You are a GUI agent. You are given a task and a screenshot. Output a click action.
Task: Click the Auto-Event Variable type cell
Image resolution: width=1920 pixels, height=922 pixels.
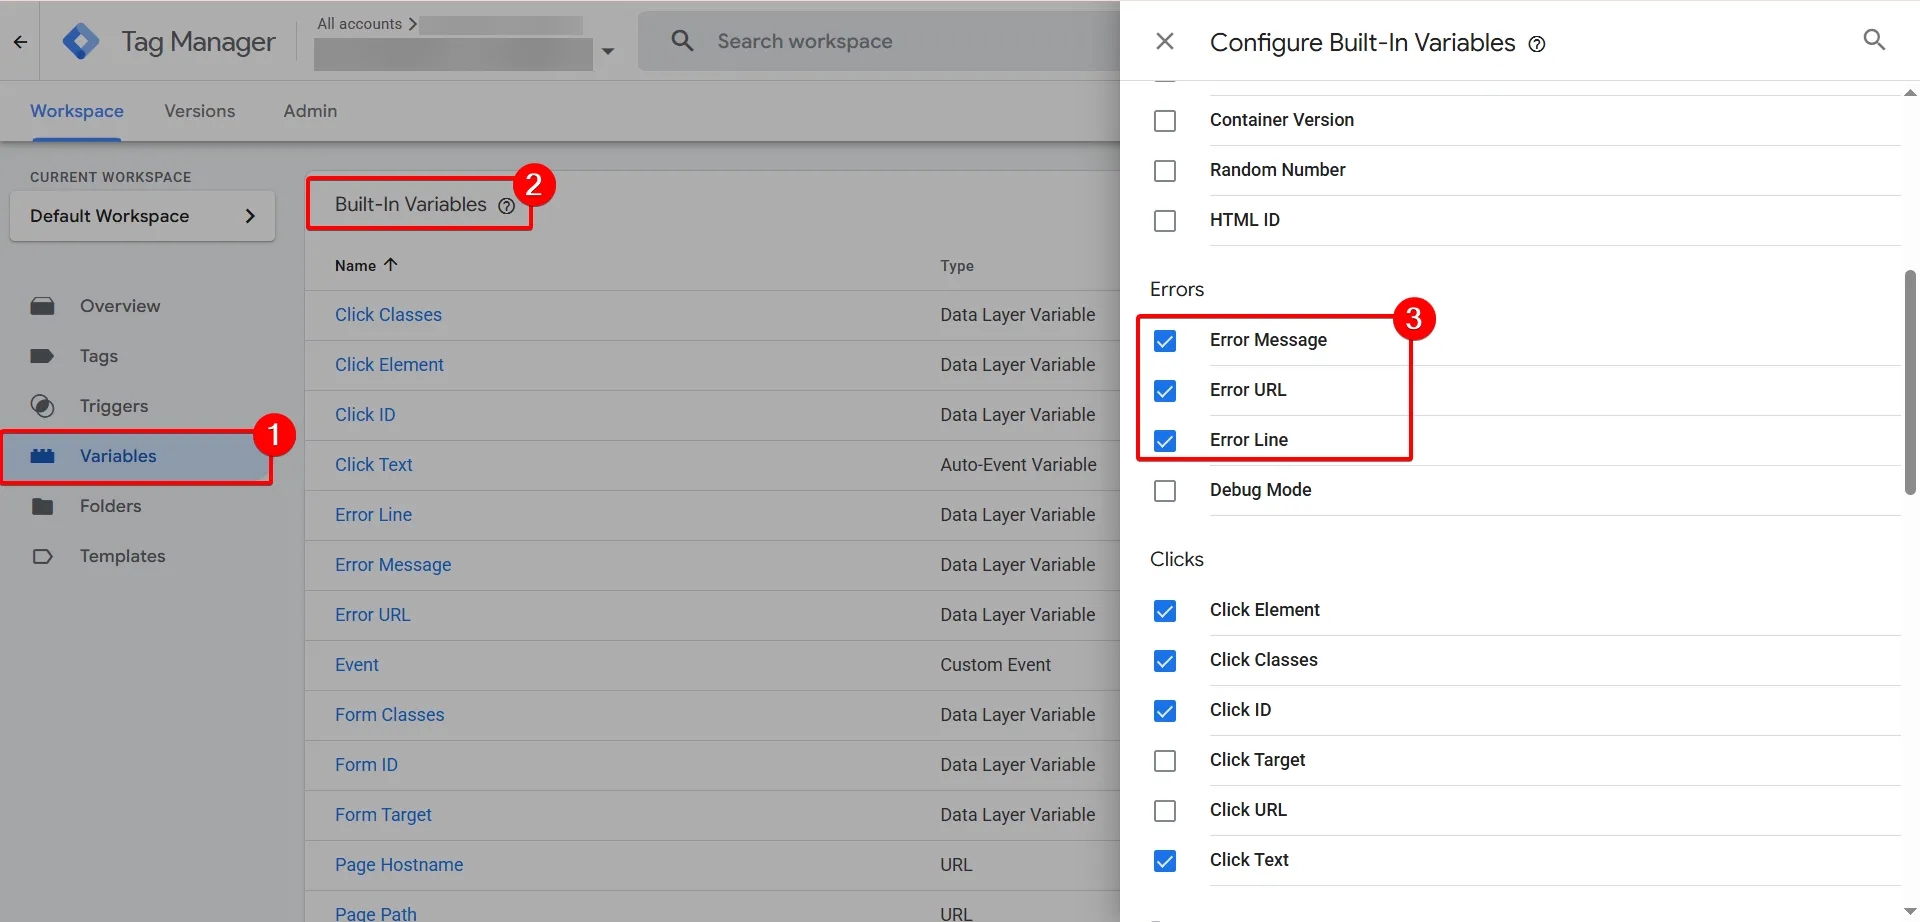click(x=1018, y=465)
